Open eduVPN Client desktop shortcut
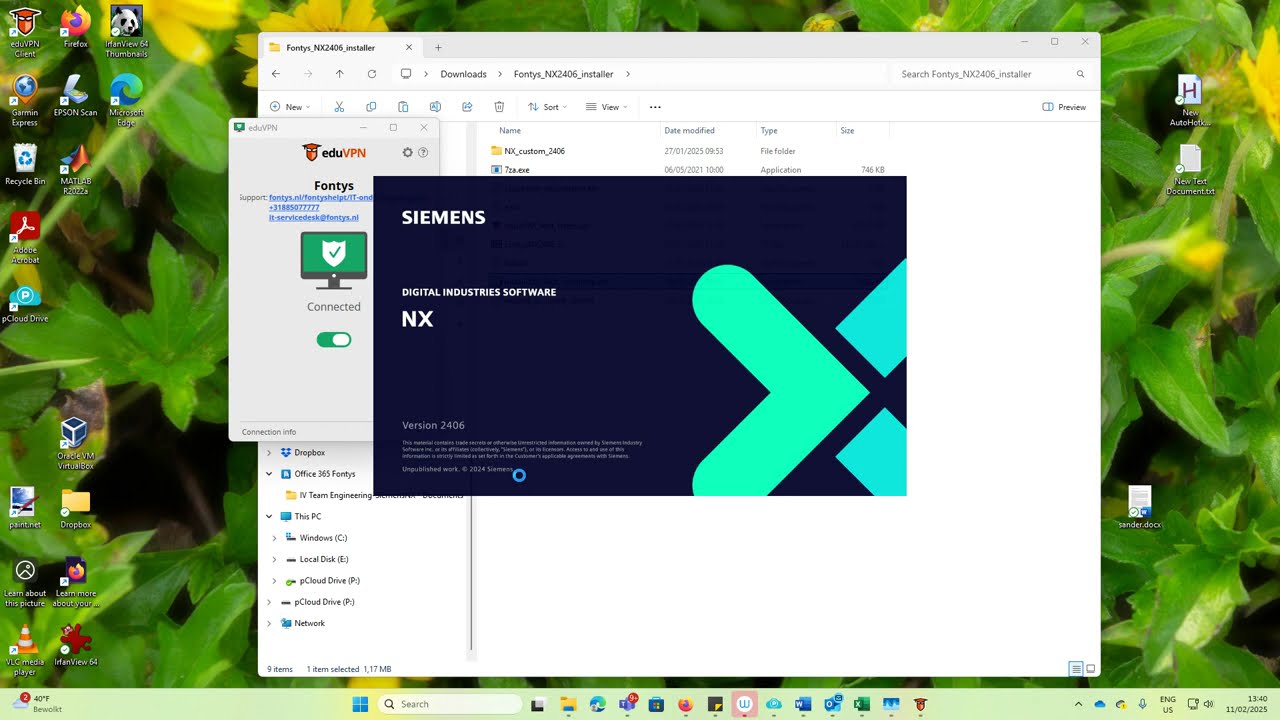Viewport: 1280px width, 720px height. (25, 30)
